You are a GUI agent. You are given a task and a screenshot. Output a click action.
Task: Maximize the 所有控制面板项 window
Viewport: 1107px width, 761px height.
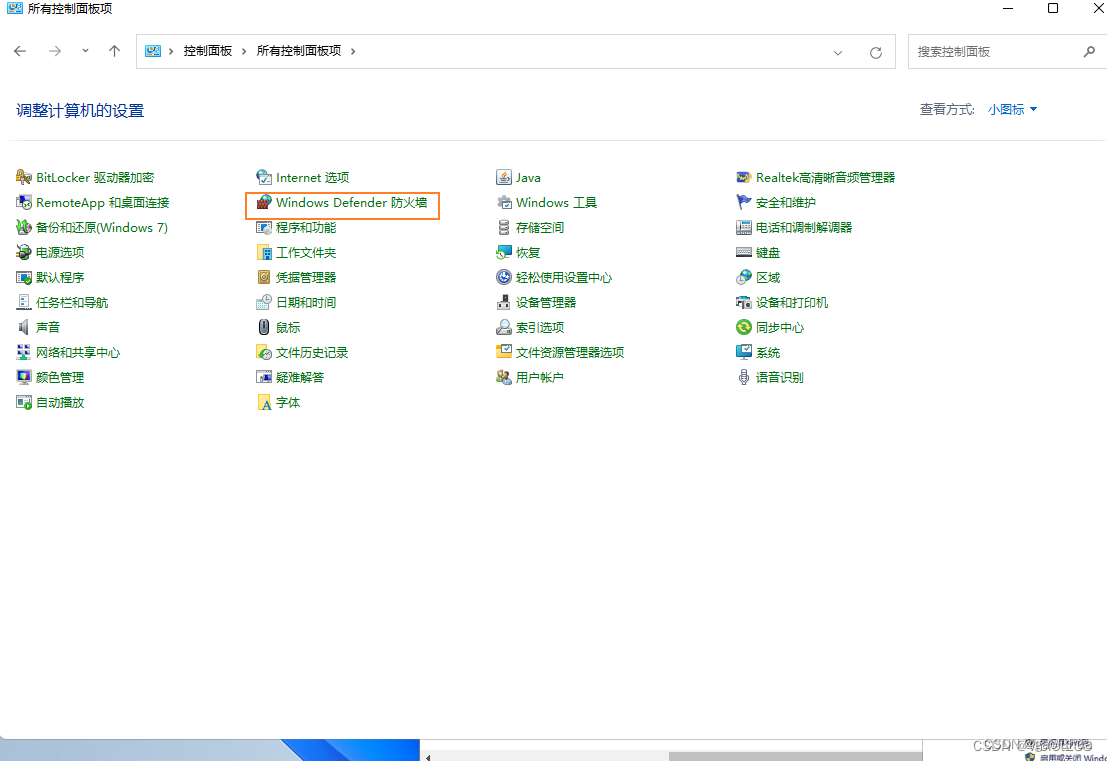tap(1053, 8)
